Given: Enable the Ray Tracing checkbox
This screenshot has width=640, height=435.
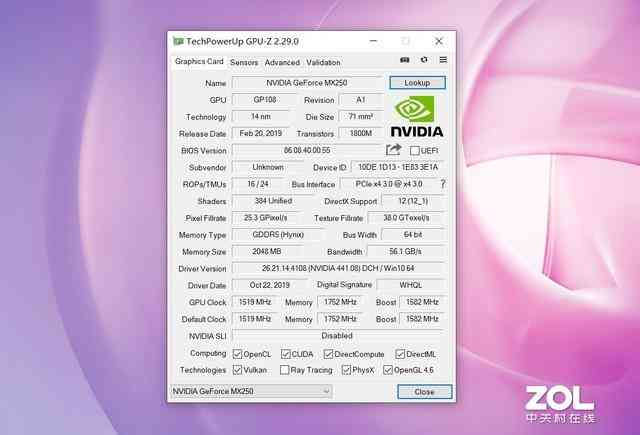Looking at the screenshot, I should click(284, 370).
